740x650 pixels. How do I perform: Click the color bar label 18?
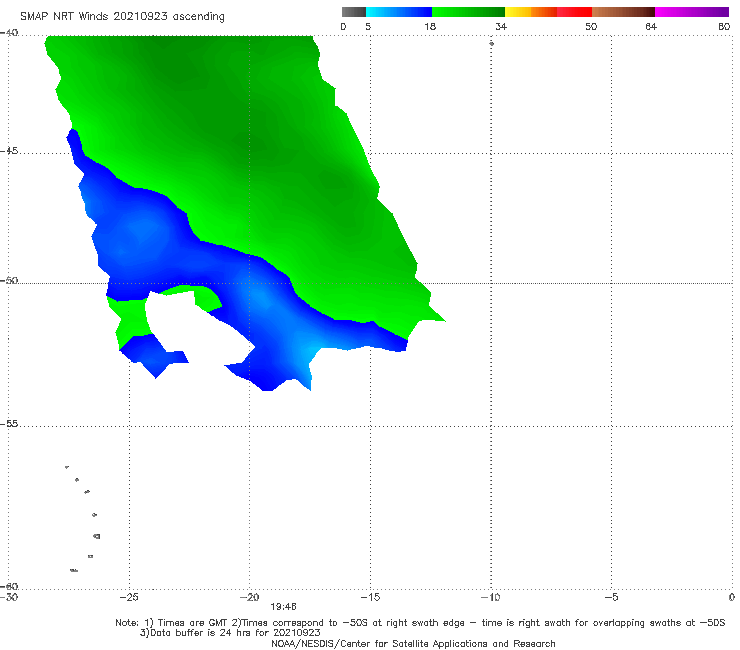tap(430, 26)
